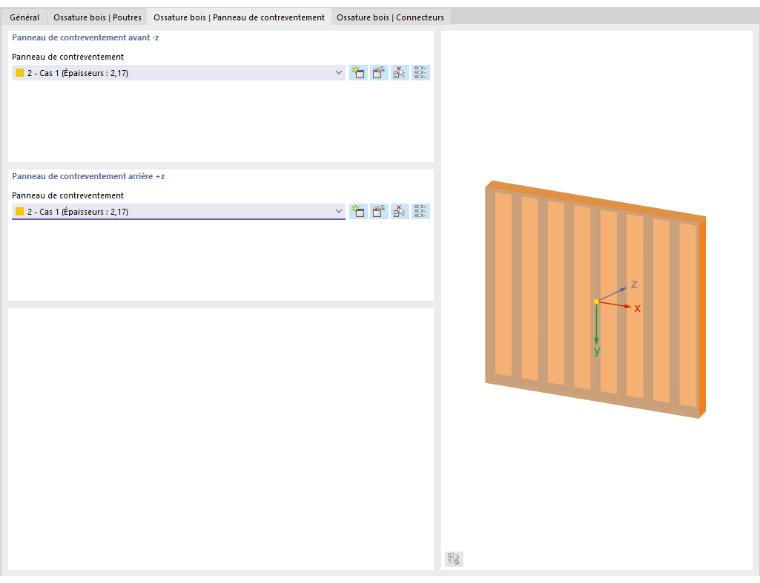Click the green y axis arrow in preview
The width and height of the screenshot is (760, 583).
[x=597, y=327]
